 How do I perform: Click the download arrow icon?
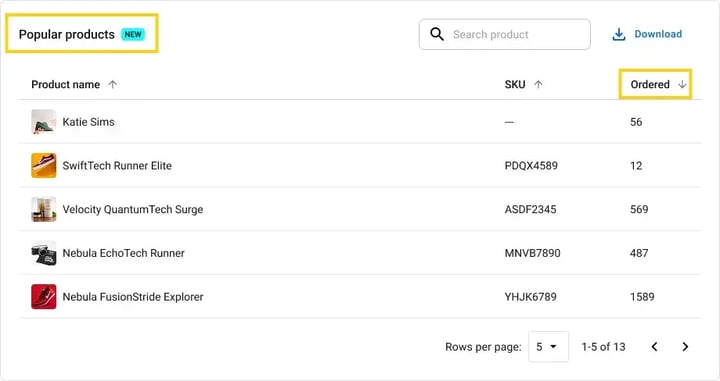[619, 34]
